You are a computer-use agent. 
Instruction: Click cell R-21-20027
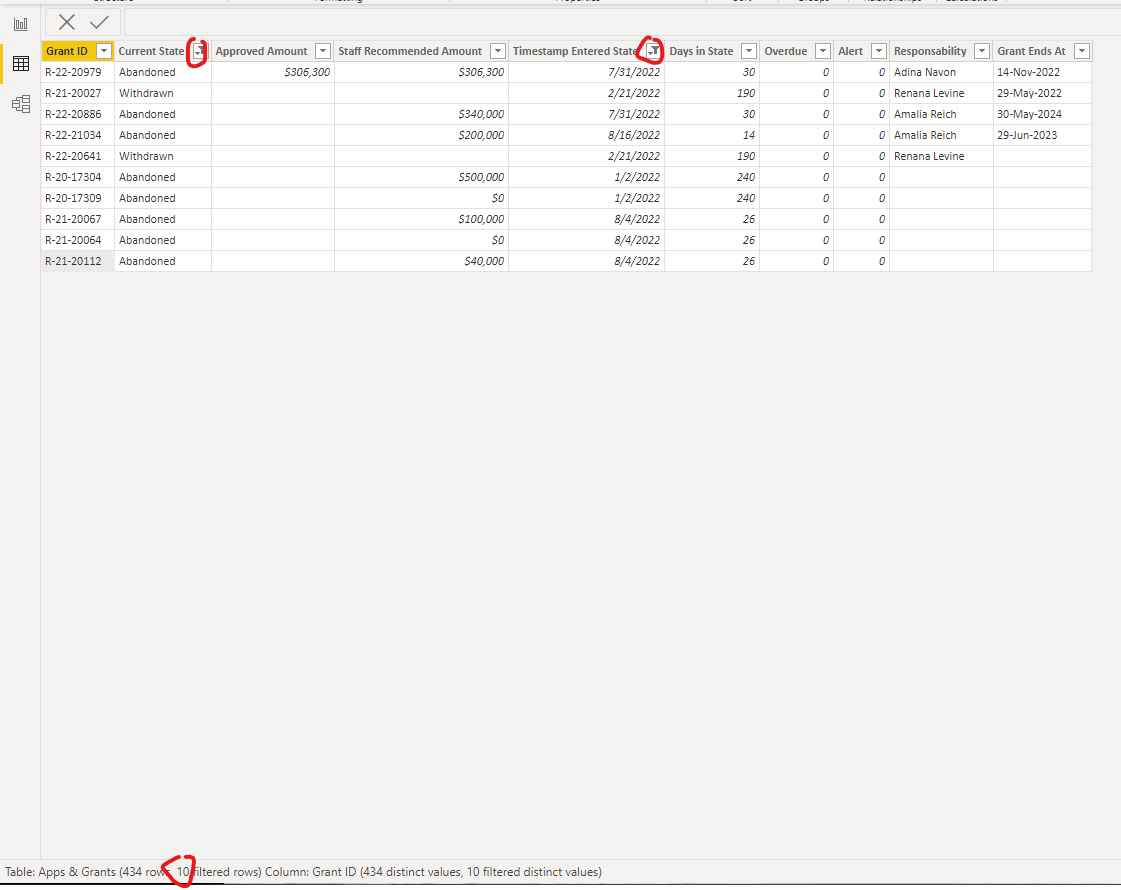(78, 93)
